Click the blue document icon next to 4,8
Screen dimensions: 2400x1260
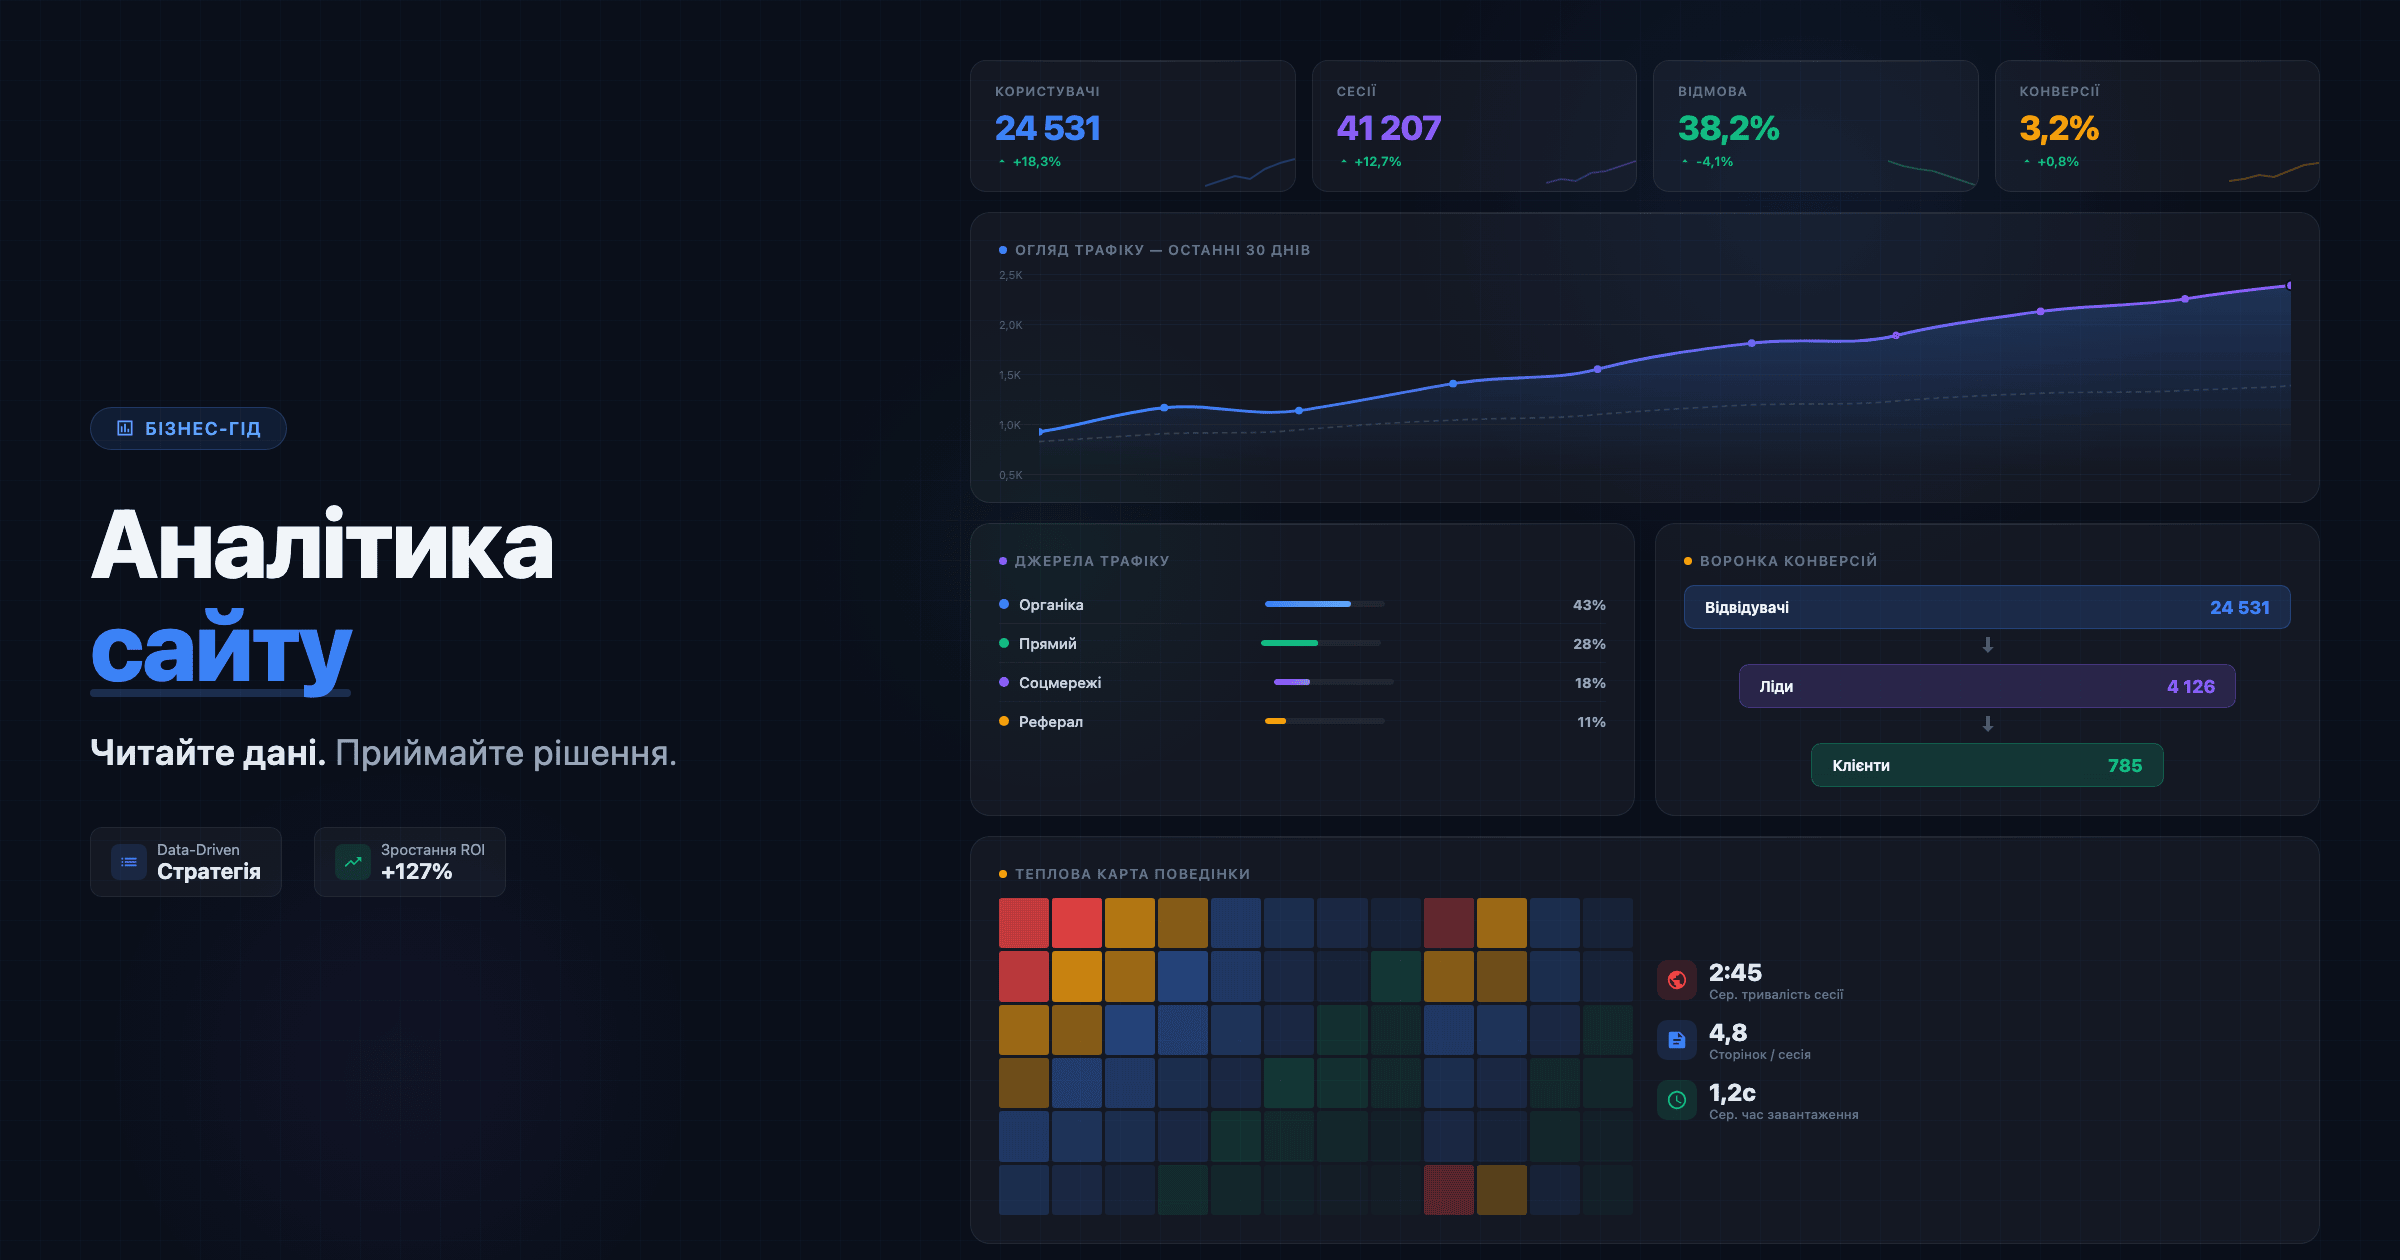[1677, 1040]
